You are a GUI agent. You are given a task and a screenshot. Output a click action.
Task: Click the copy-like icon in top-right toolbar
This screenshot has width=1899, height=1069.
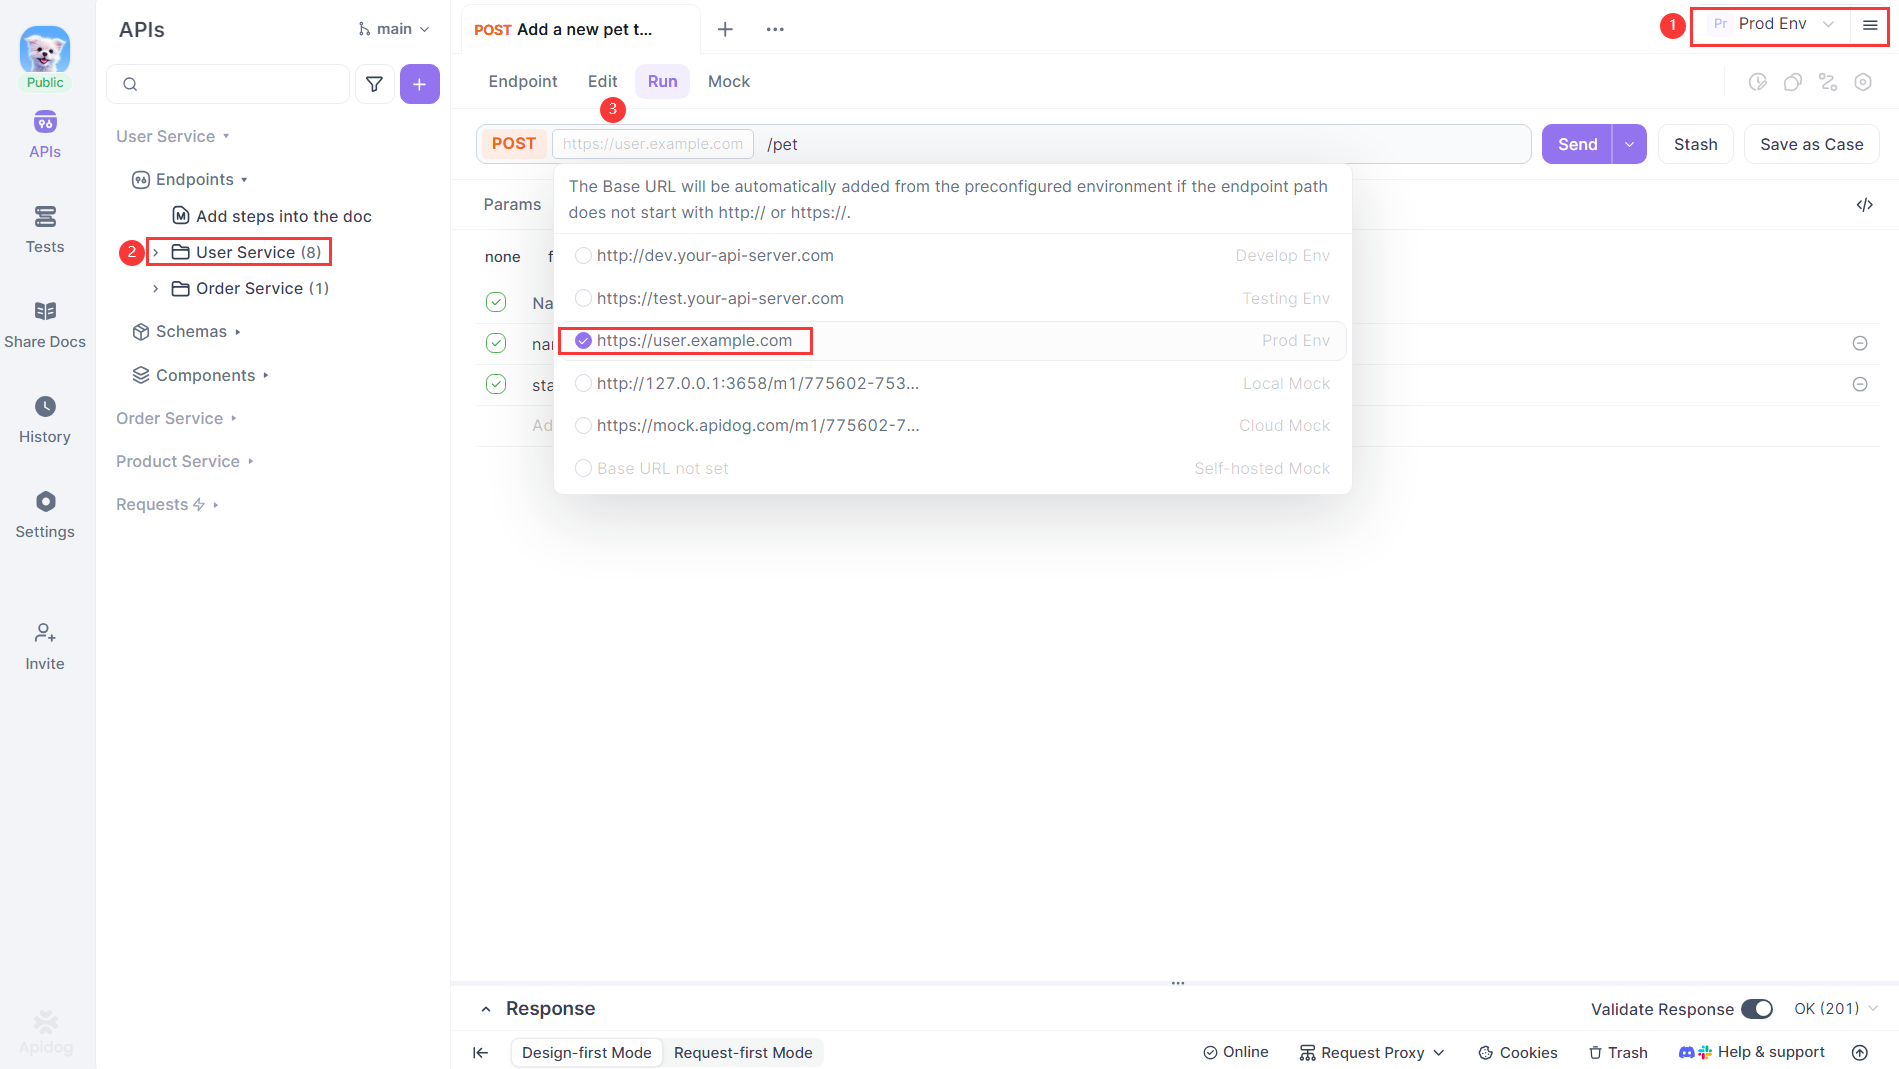click(x=1793, y=82)
